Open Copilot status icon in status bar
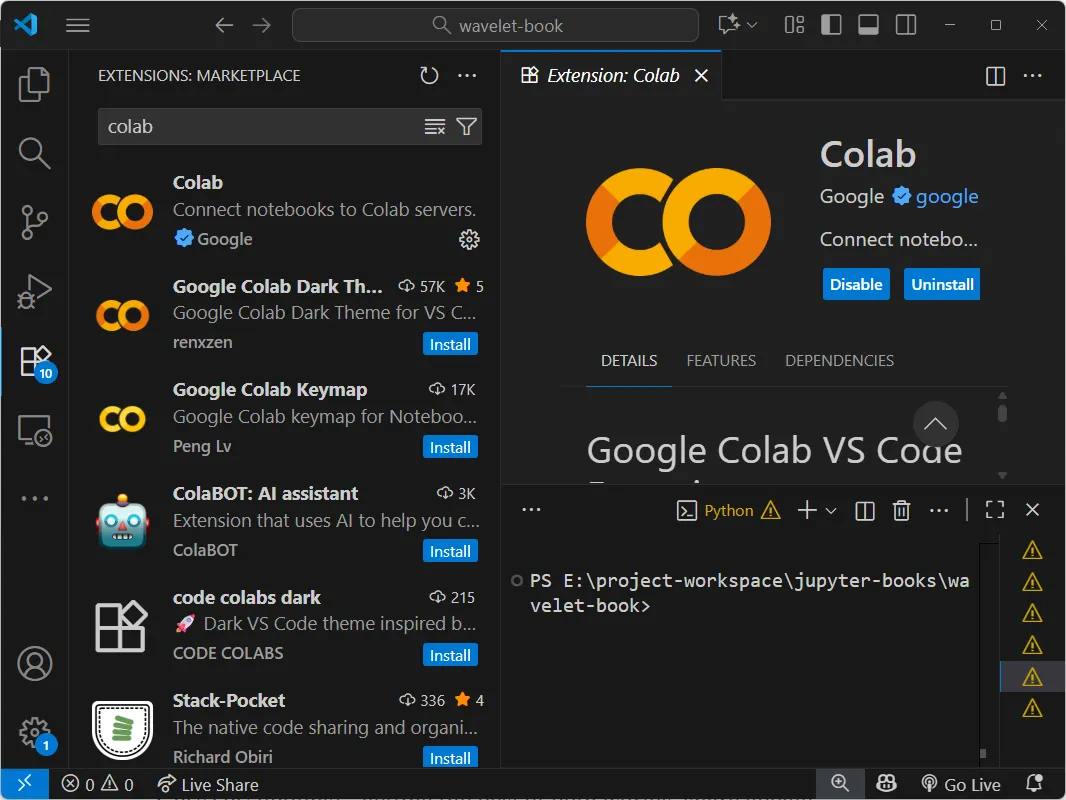Viewport: 1066px width, 800px height. click(x=887, y=784)
